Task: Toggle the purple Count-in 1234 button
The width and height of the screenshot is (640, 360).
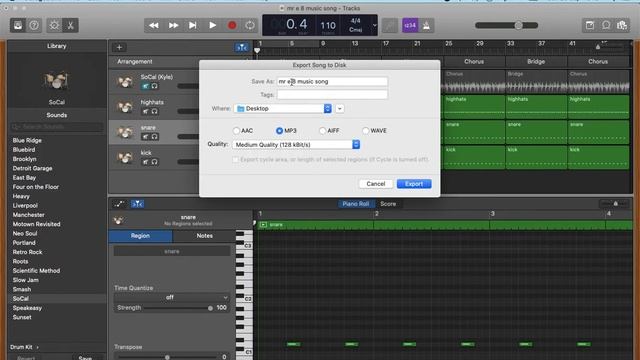Action: coord(410,25)
